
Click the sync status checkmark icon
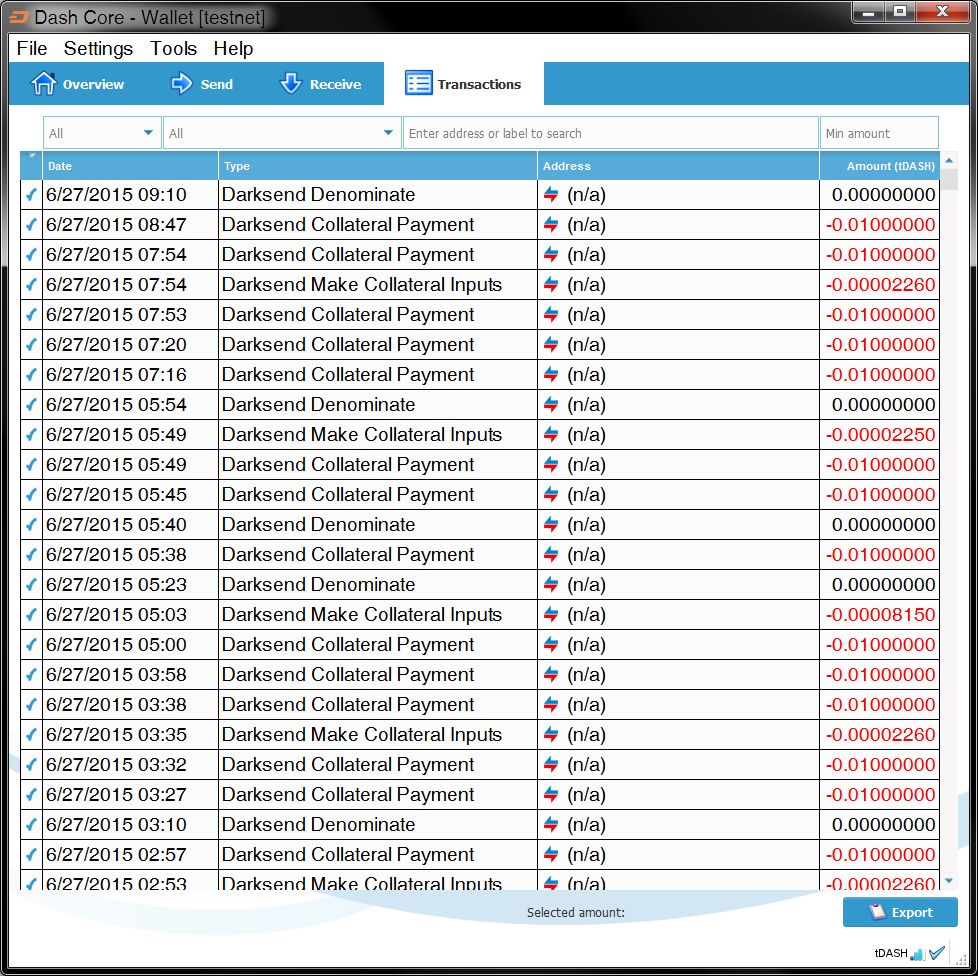936,953
